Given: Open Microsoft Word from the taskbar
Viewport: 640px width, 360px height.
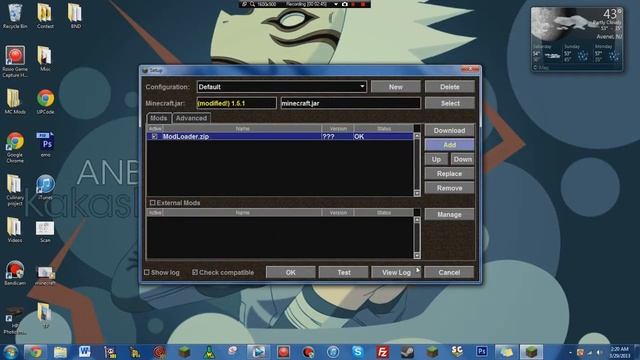Looking at the screenshot, I should [84, 352].
